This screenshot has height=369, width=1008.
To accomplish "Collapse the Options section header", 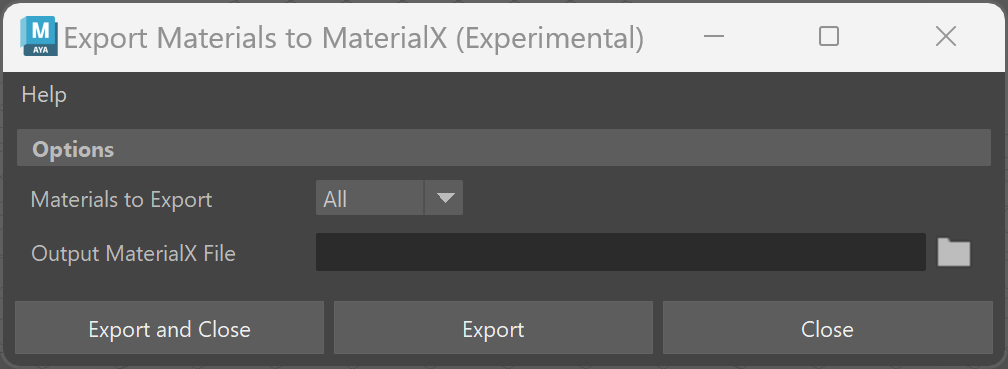I will [x=504, y=148].
